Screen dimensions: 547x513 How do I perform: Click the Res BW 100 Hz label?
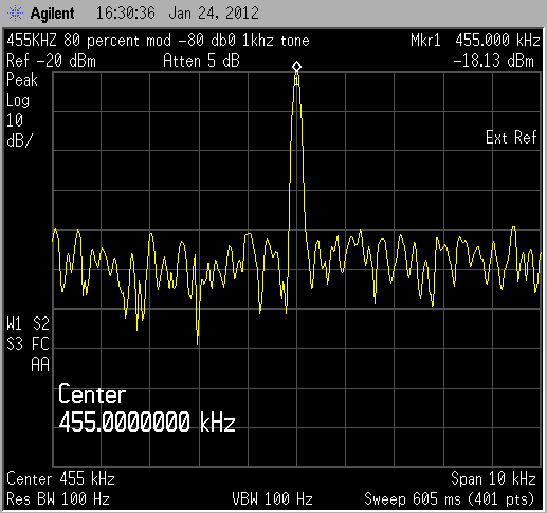58,499
